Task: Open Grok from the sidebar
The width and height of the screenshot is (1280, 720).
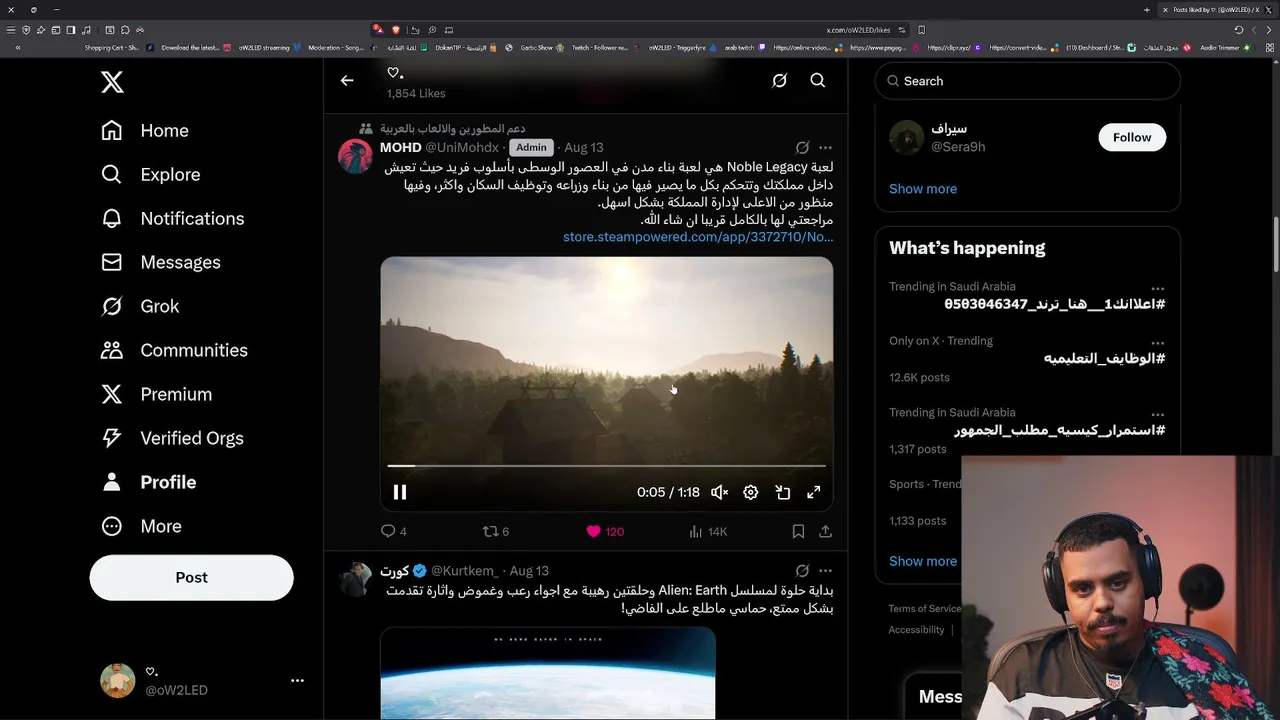Action: coord(140,306)
